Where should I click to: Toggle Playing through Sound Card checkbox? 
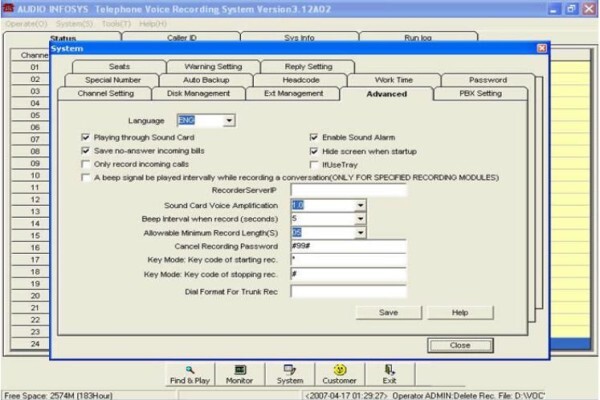[85, 137]
